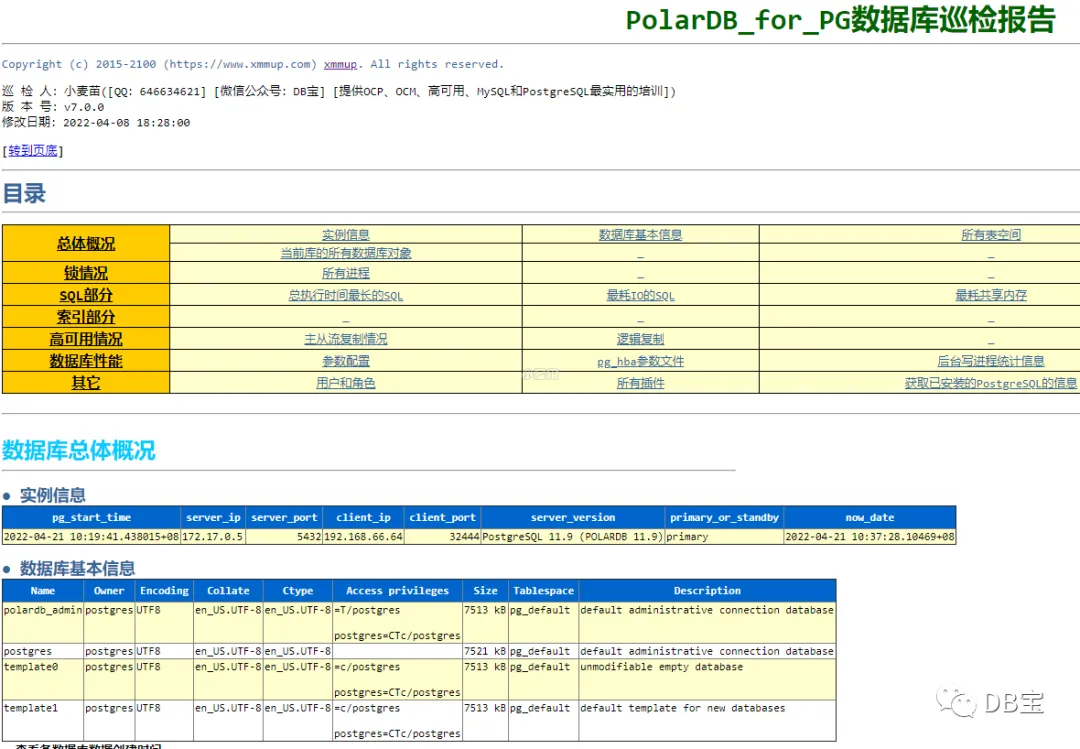The width and height of the screenshot is (1080, 749).
Task: Click the server_ip column header
Action: click(214, 517)
